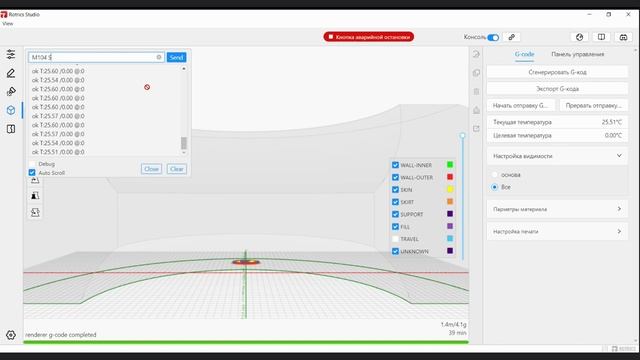Click the green progress bar at bottom
This screenshot has width=640, height=360.
click(246, 342)
